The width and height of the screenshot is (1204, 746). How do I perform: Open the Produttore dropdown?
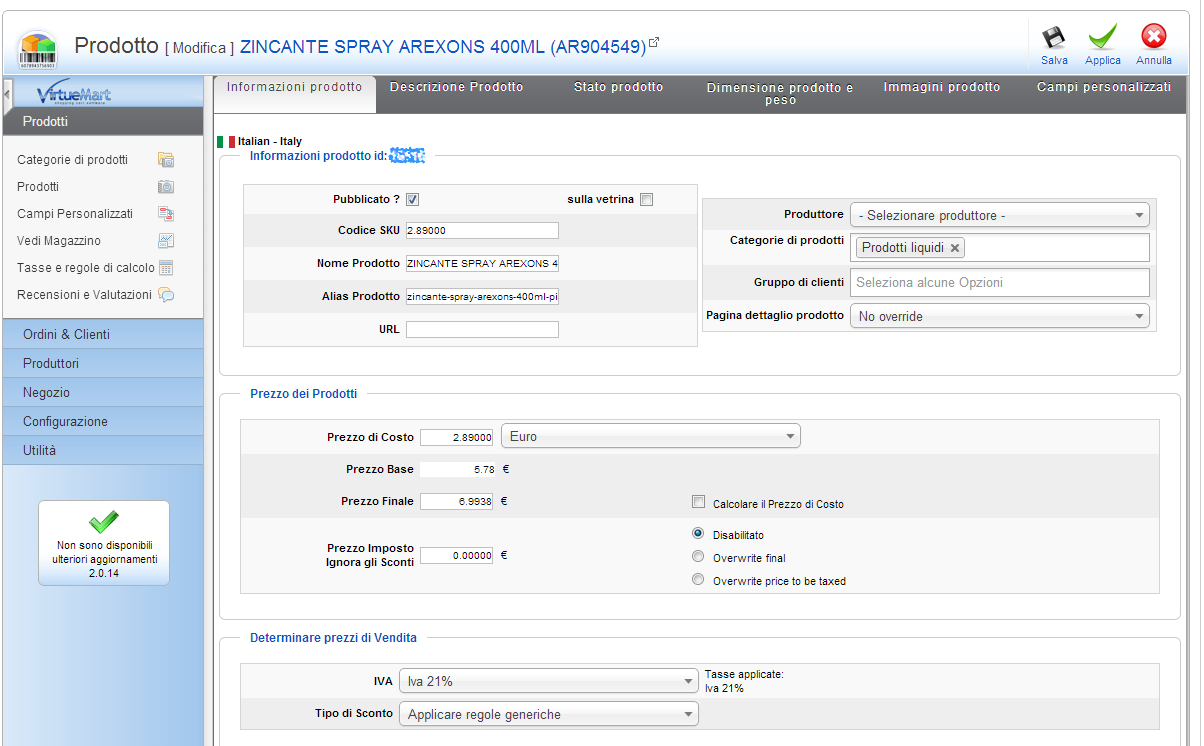[x=1000, y=215]
